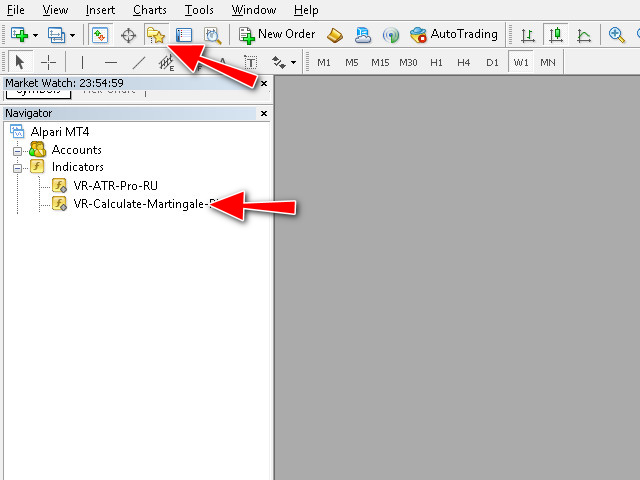Close the Market Watch panel
Viewport: 640px width, 480px height.
click(x=264, y=83)
